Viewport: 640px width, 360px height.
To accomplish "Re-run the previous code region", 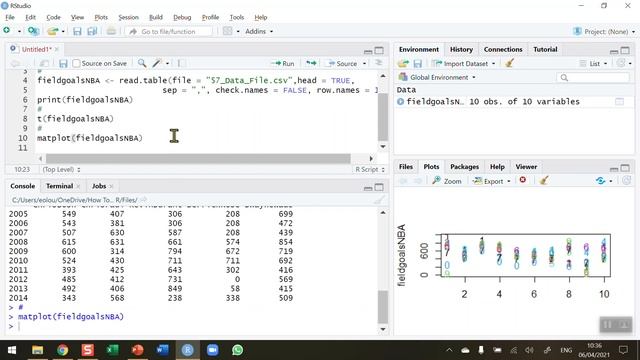I will 311,63.
